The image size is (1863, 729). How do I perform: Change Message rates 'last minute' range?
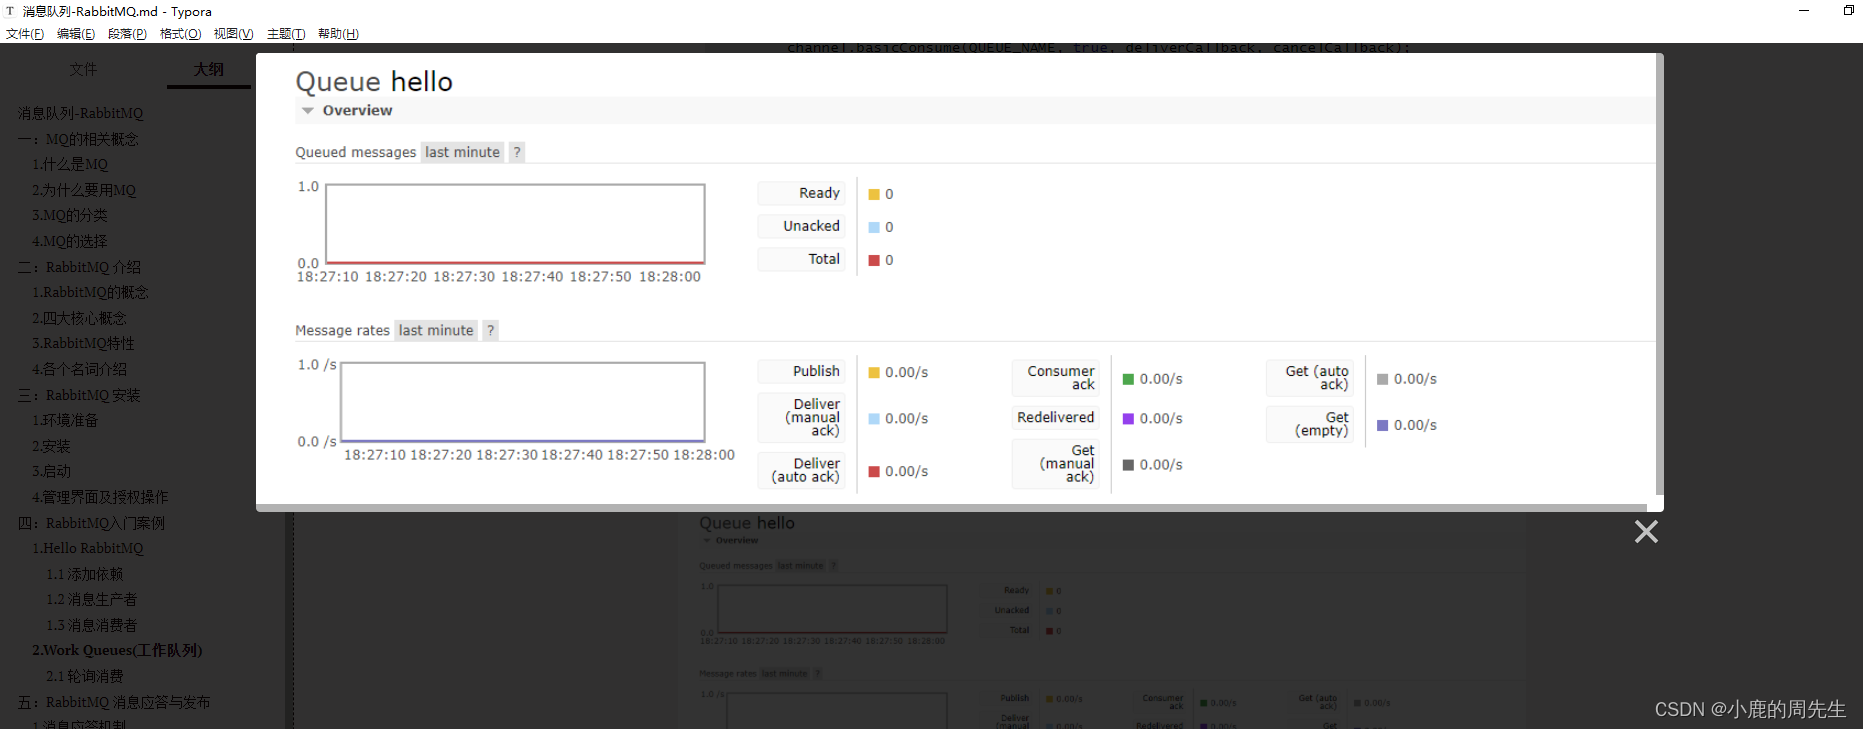pyautogui.click(x=436, y=330)
